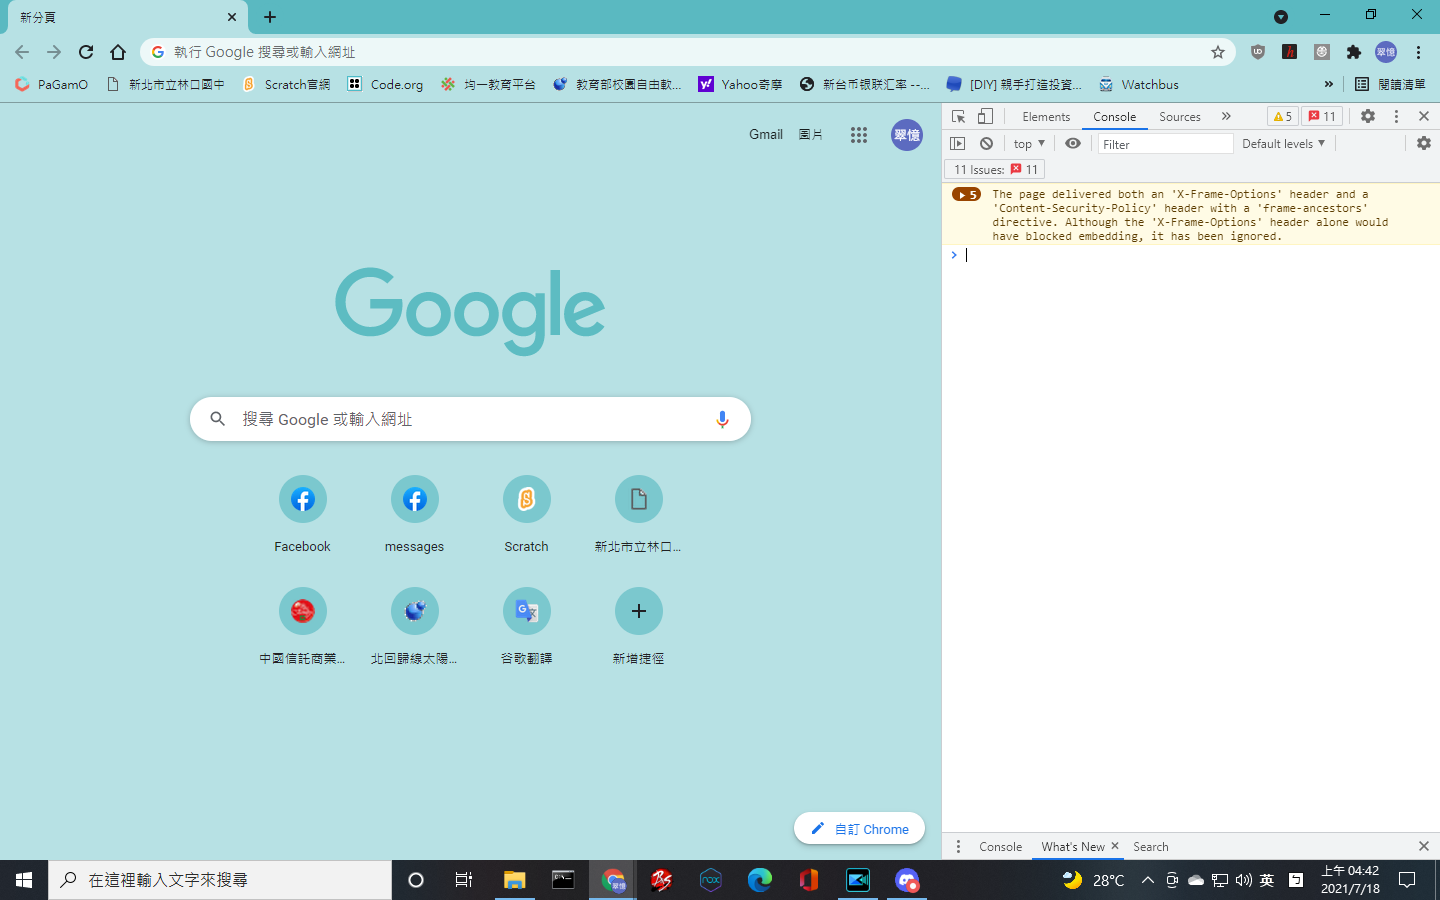Open the top JavaScript context dropdown
The image size is (1440, 900).
pos(1029,144)
